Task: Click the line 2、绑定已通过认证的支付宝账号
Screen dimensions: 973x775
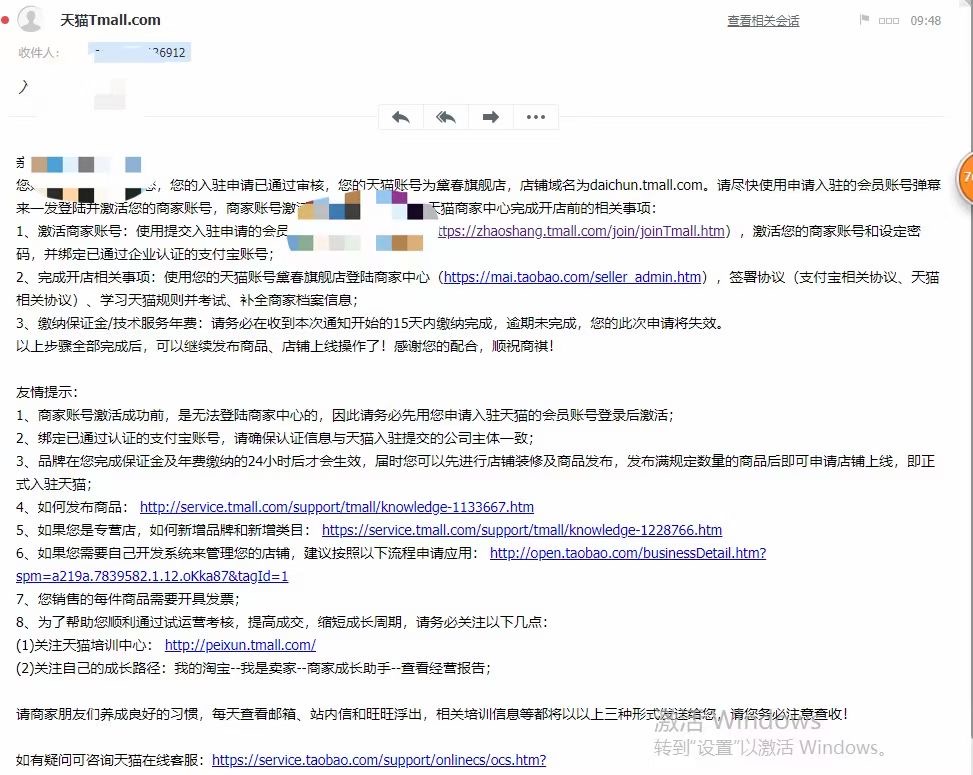Action: (x=274, y=438)
